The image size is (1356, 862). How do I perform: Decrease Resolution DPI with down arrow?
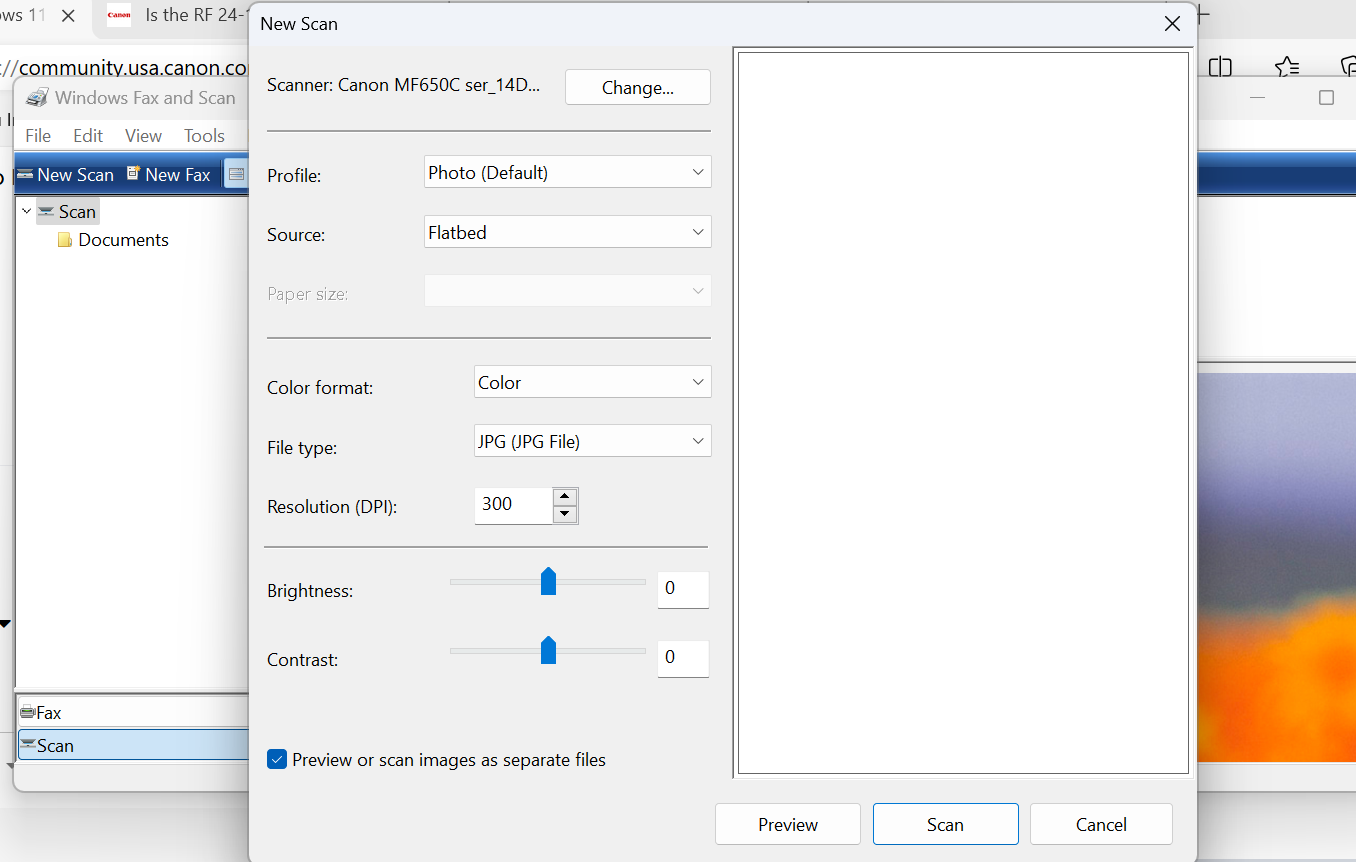coord(565,514)
